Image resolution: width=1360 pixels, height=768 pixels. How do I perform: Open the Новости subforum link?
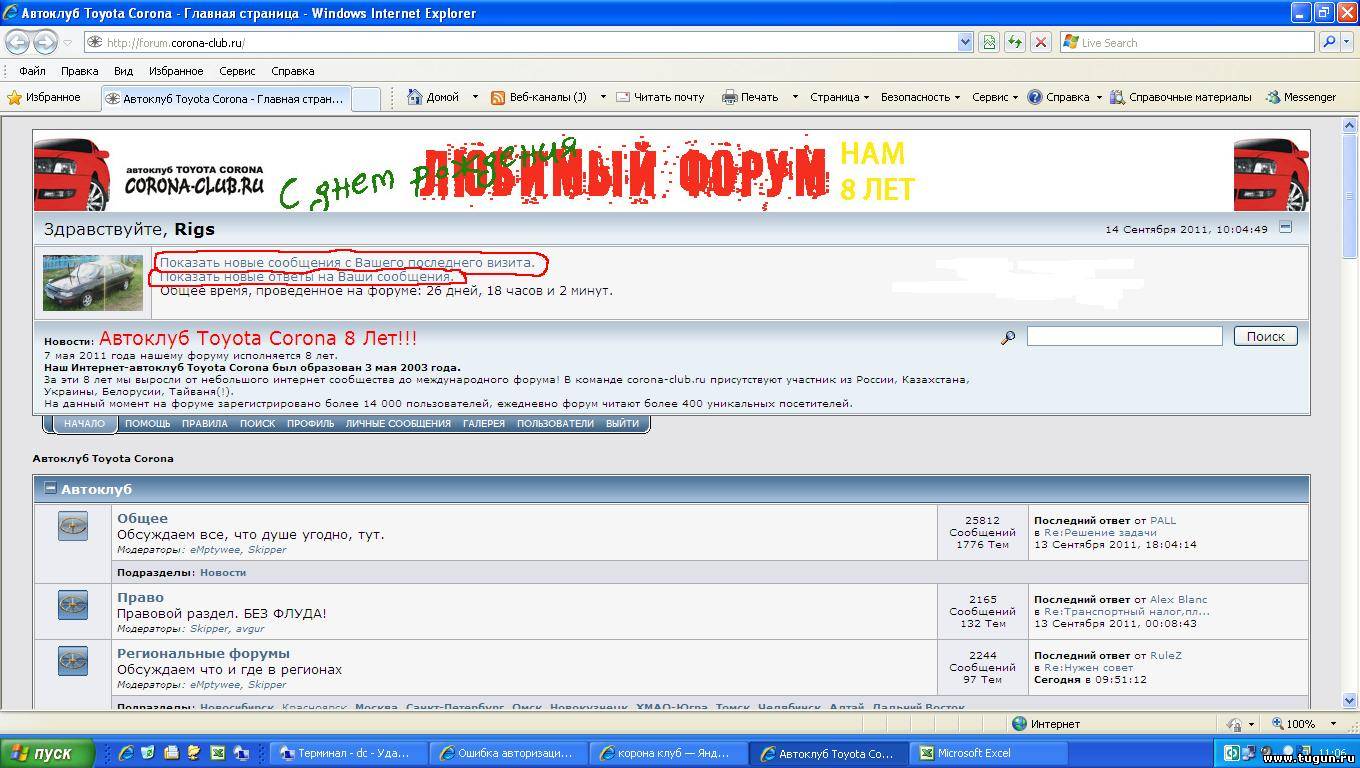222,572
